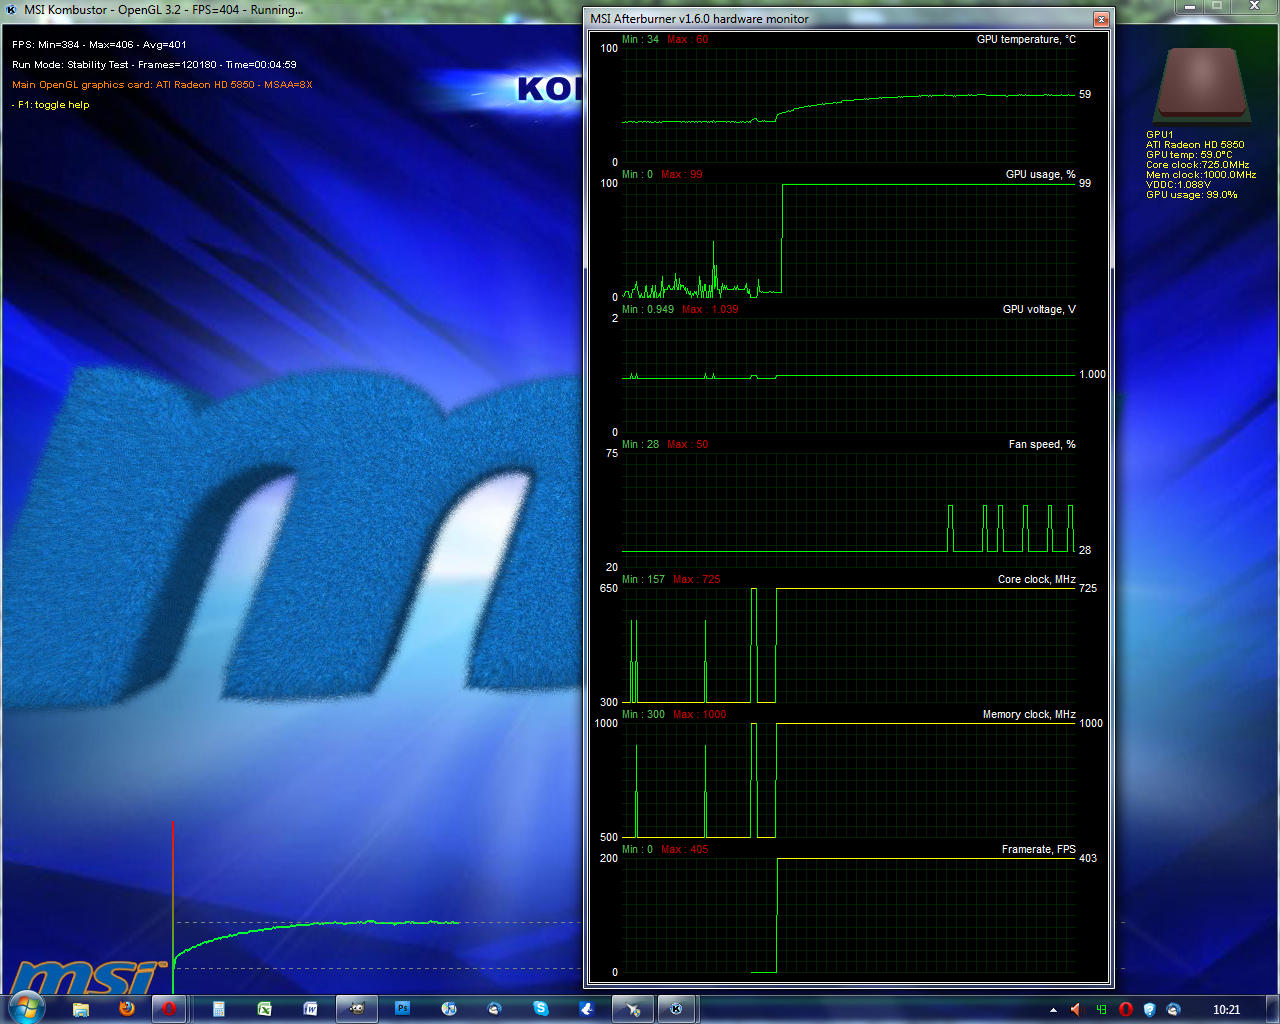Click gadget 'Core clock:725.0MHz' line
This screenshot has width=1280, height=1024.
[x=1197, y=165]
